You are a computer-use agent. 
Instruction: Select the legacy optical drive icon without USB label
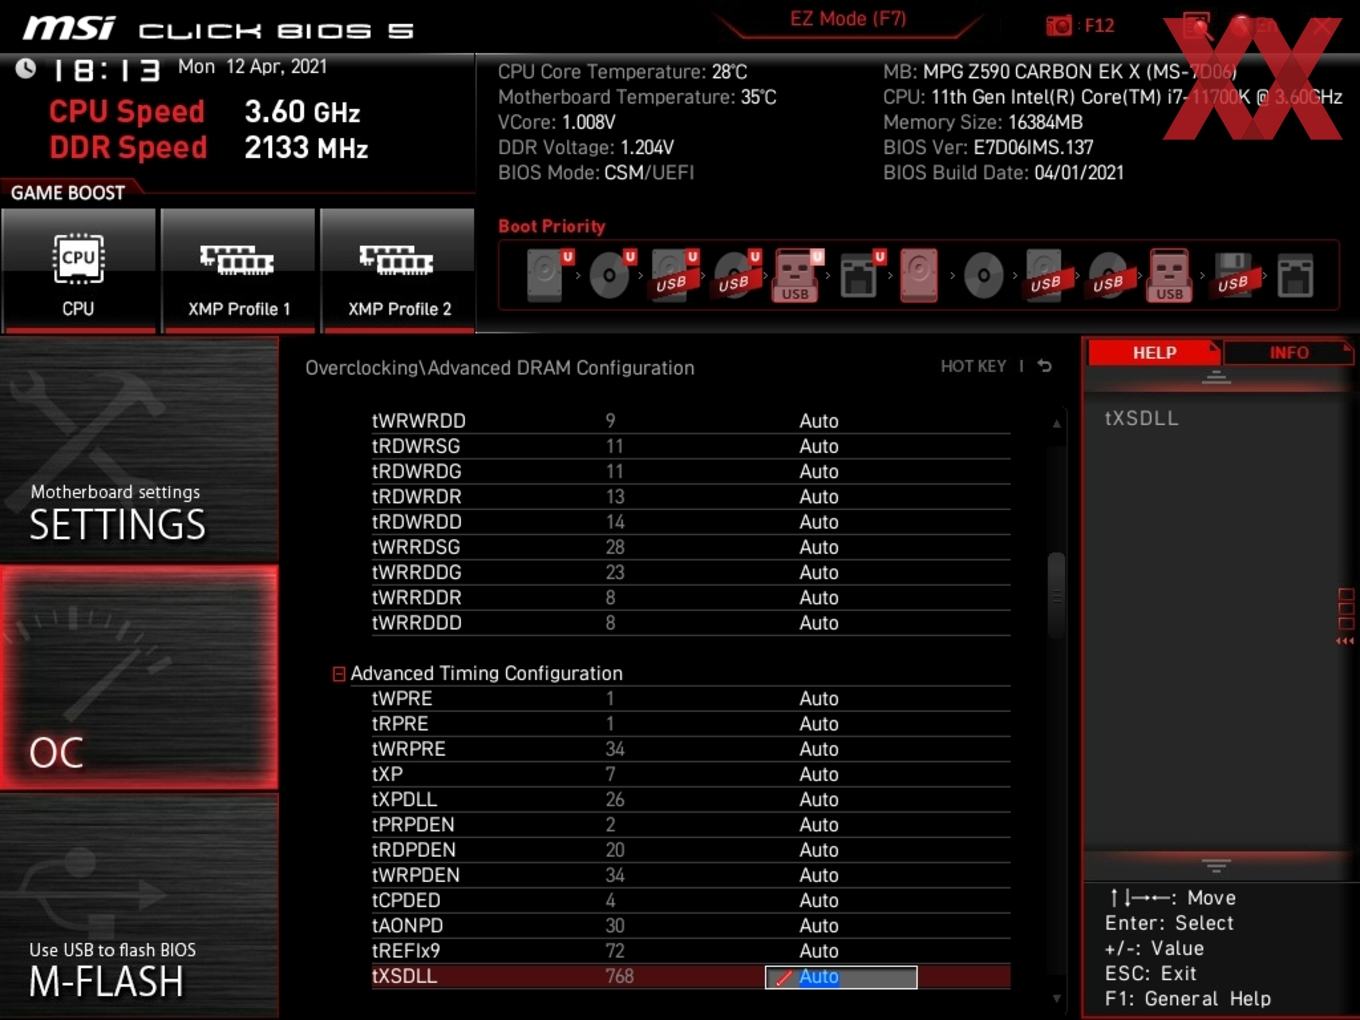coord(983,275)
